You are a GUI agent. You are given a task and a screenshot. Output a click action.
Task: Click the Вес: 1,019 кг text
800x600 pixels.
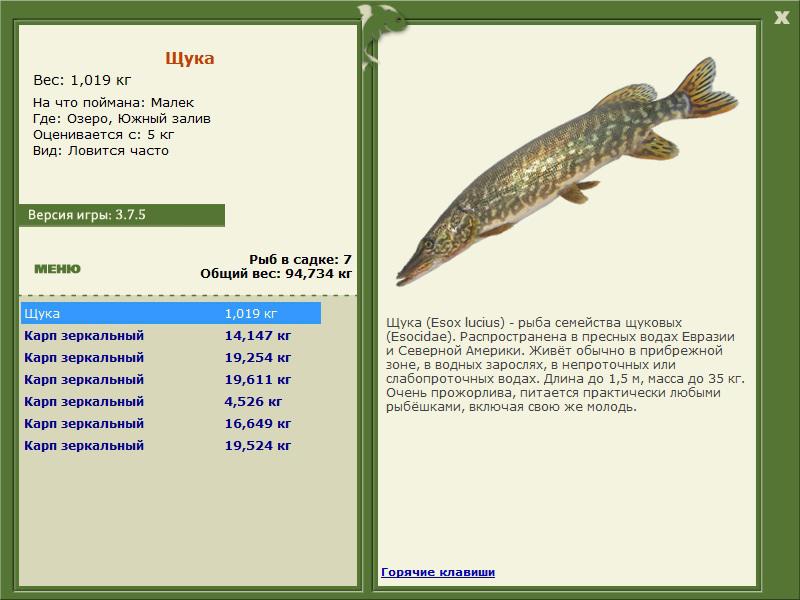coord(82,80)
